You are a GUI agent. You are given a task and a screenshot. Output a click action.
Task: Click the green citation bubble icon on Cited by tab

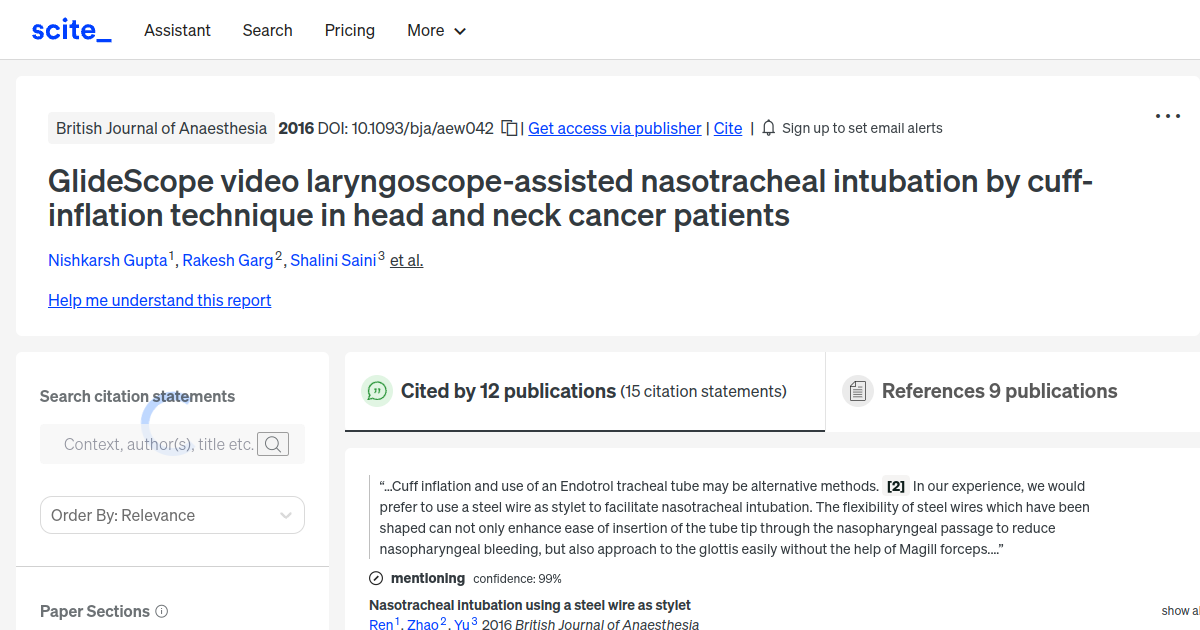tap(377, 391)
